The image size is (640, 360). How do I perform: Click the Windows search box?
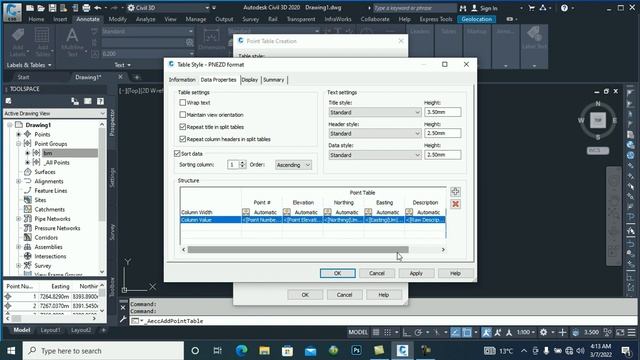click(x=103, y=351)
